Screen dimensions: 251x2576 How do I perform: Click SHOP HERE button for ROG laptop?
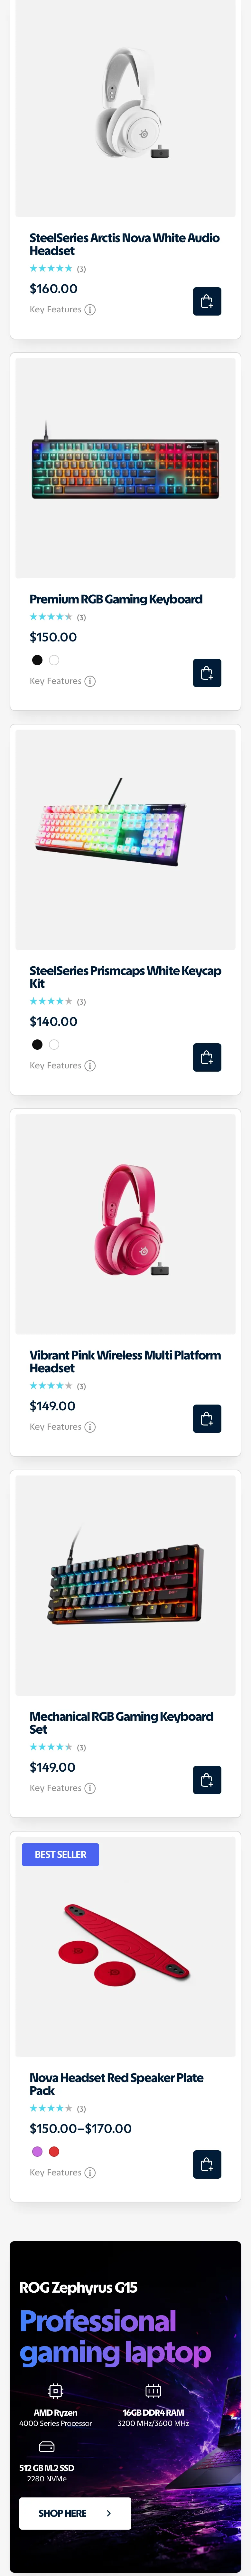75,2513
